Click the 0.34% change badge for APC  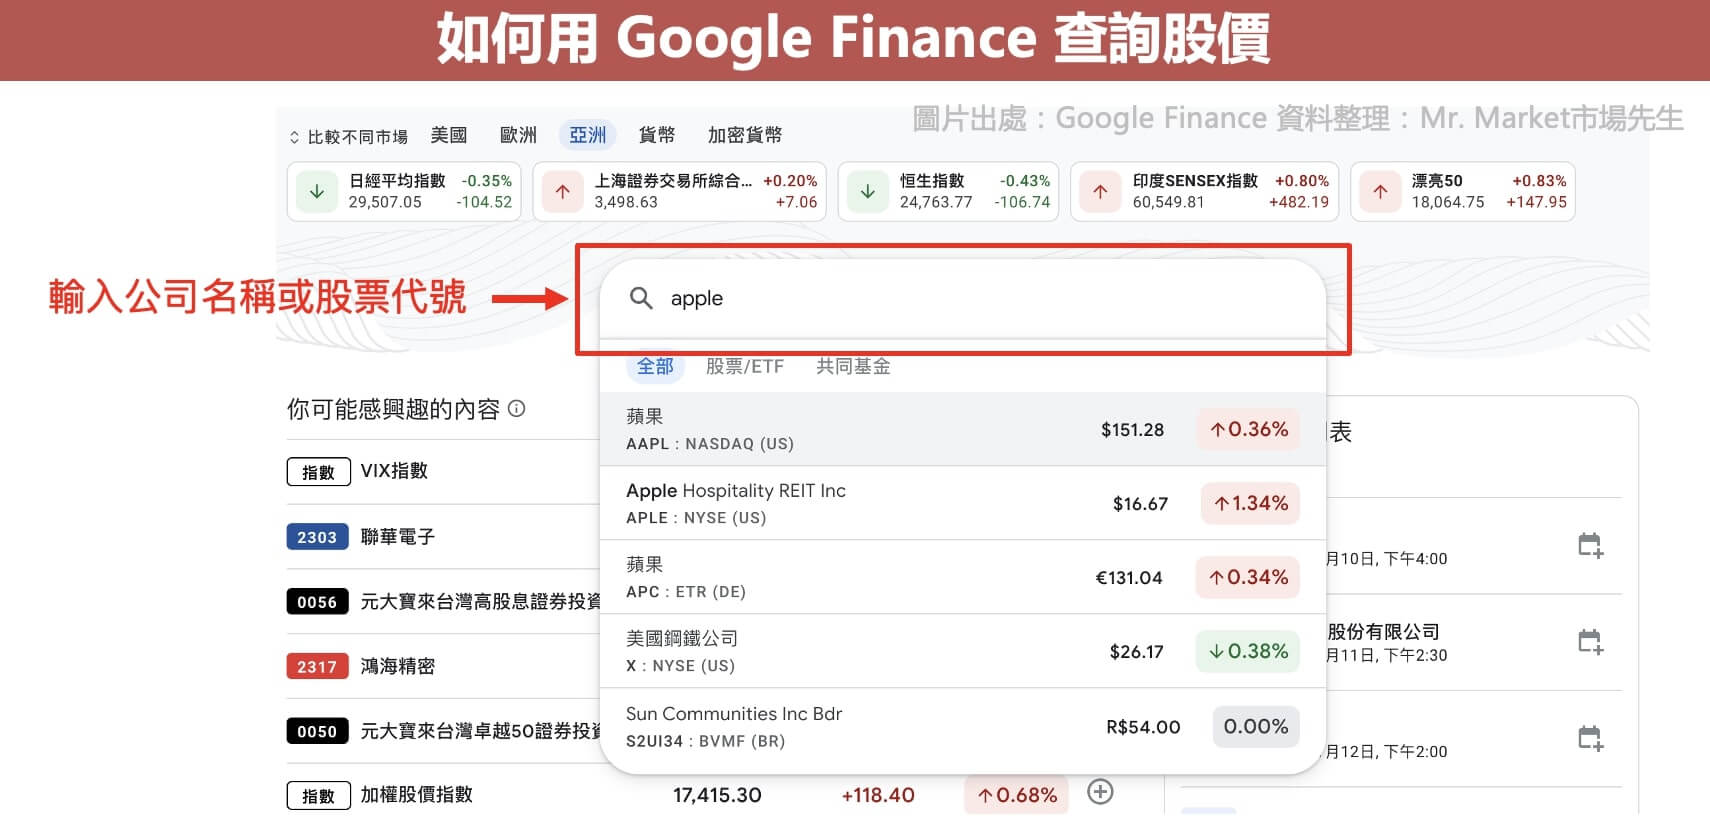1248,577
